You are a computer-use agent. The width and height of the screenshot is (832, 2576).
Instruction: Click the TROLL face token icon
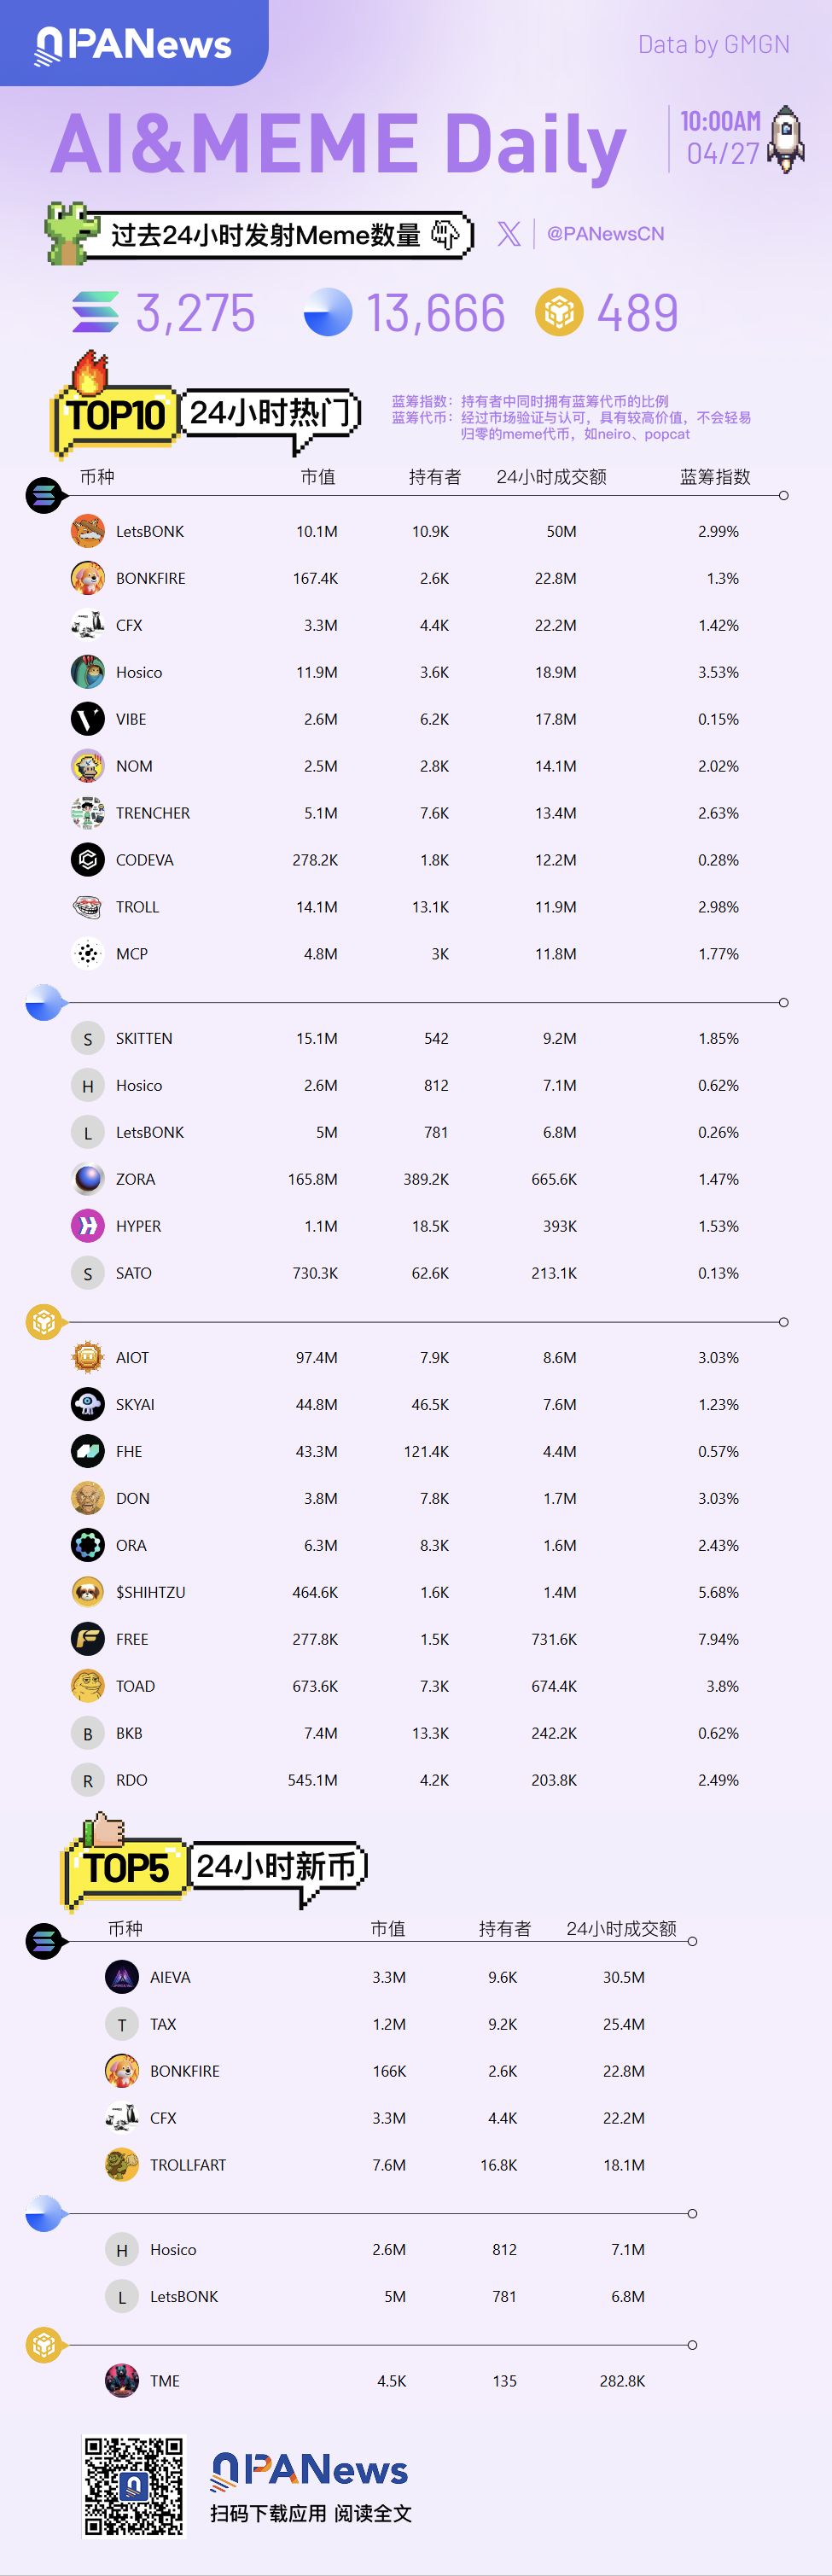tap(88, 907)
